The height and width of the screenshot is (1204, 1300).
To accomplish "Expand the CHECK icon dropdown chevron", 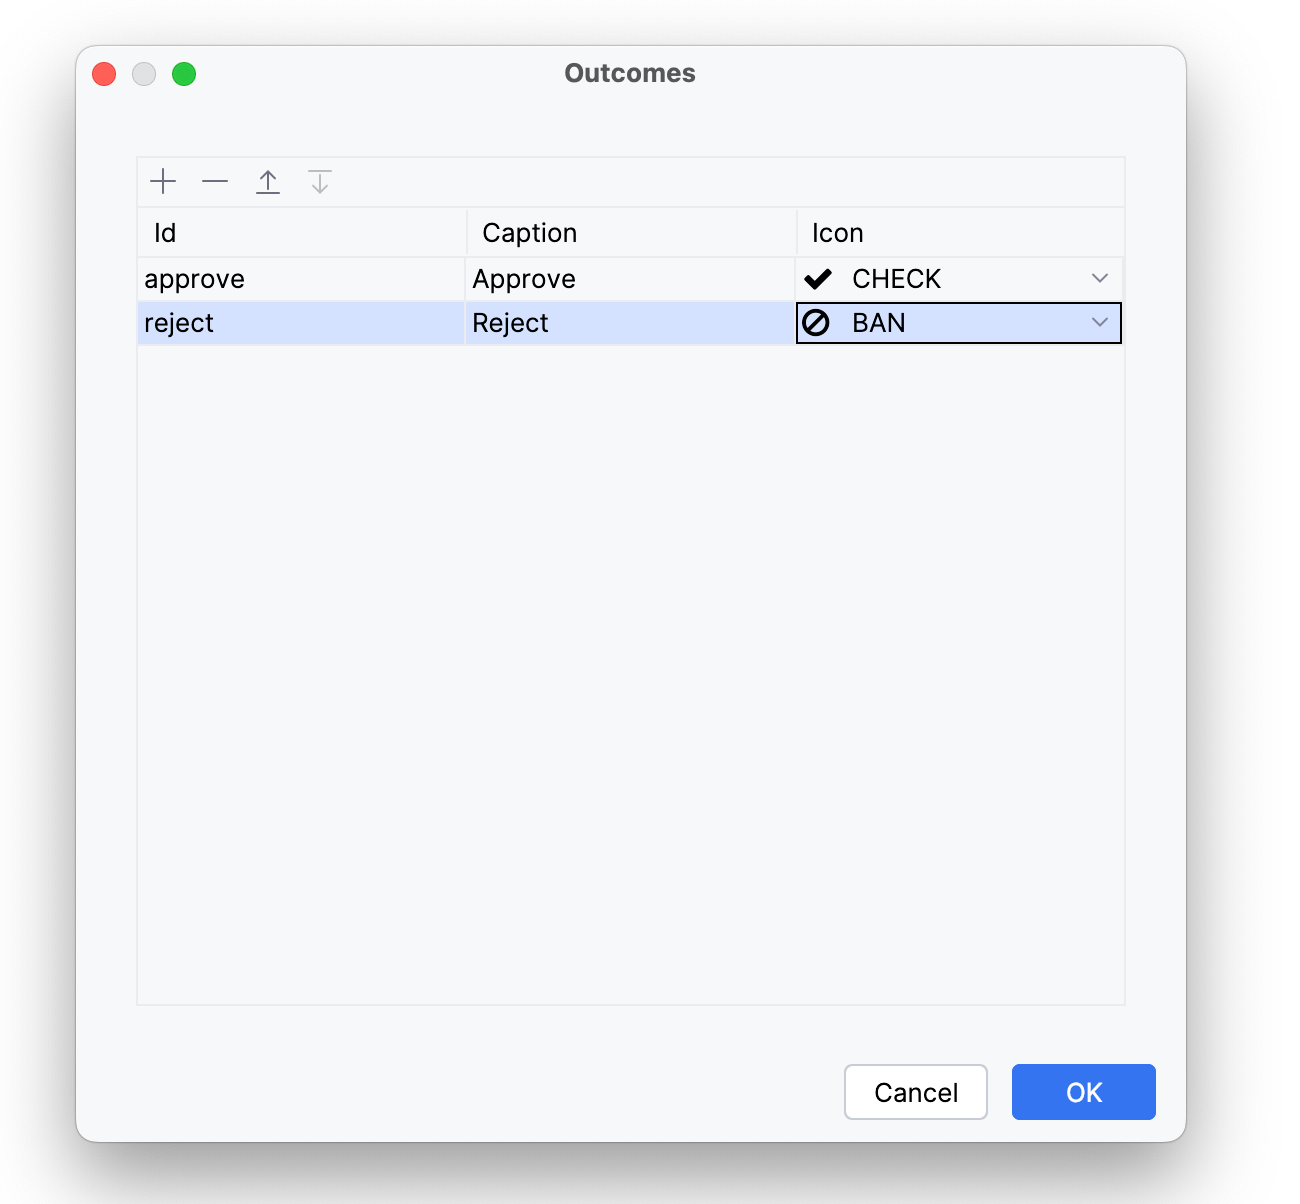I will tap(1100, 279).
